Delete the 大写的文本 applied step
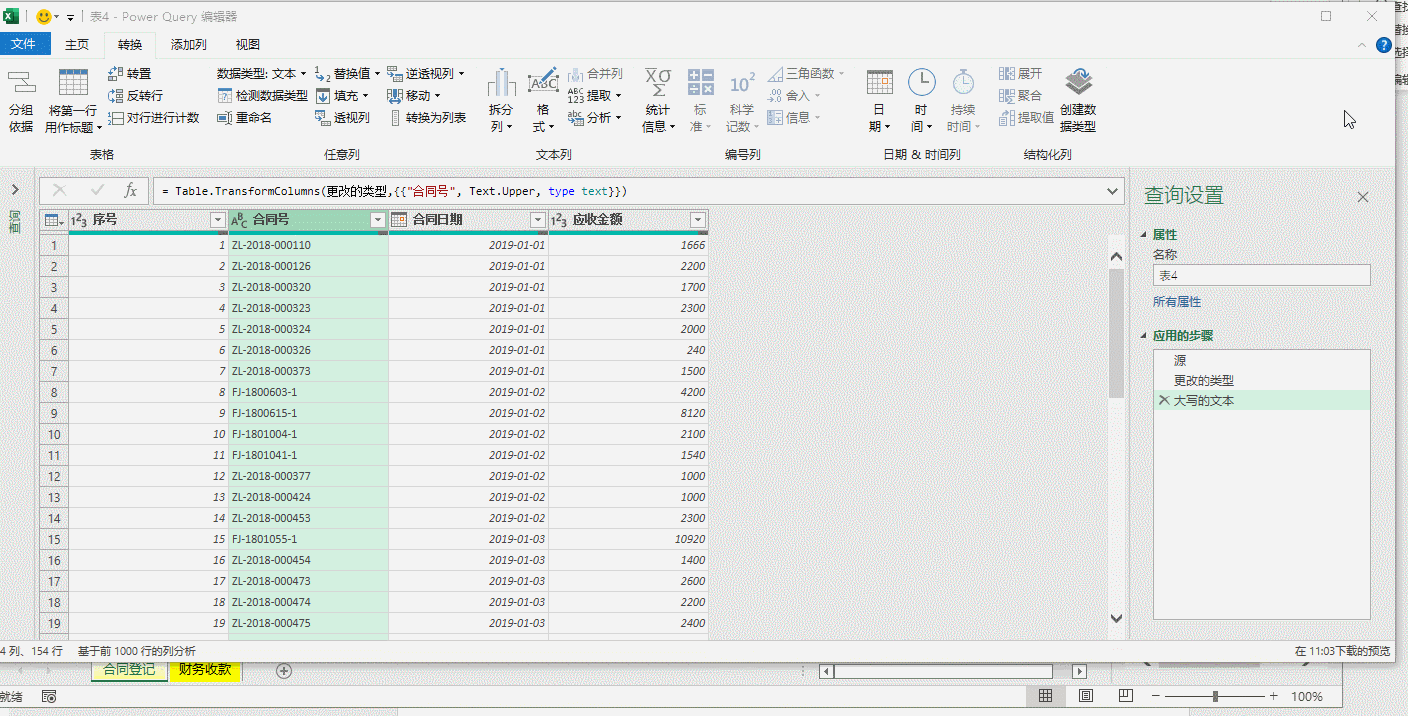 pos(1163,400)
